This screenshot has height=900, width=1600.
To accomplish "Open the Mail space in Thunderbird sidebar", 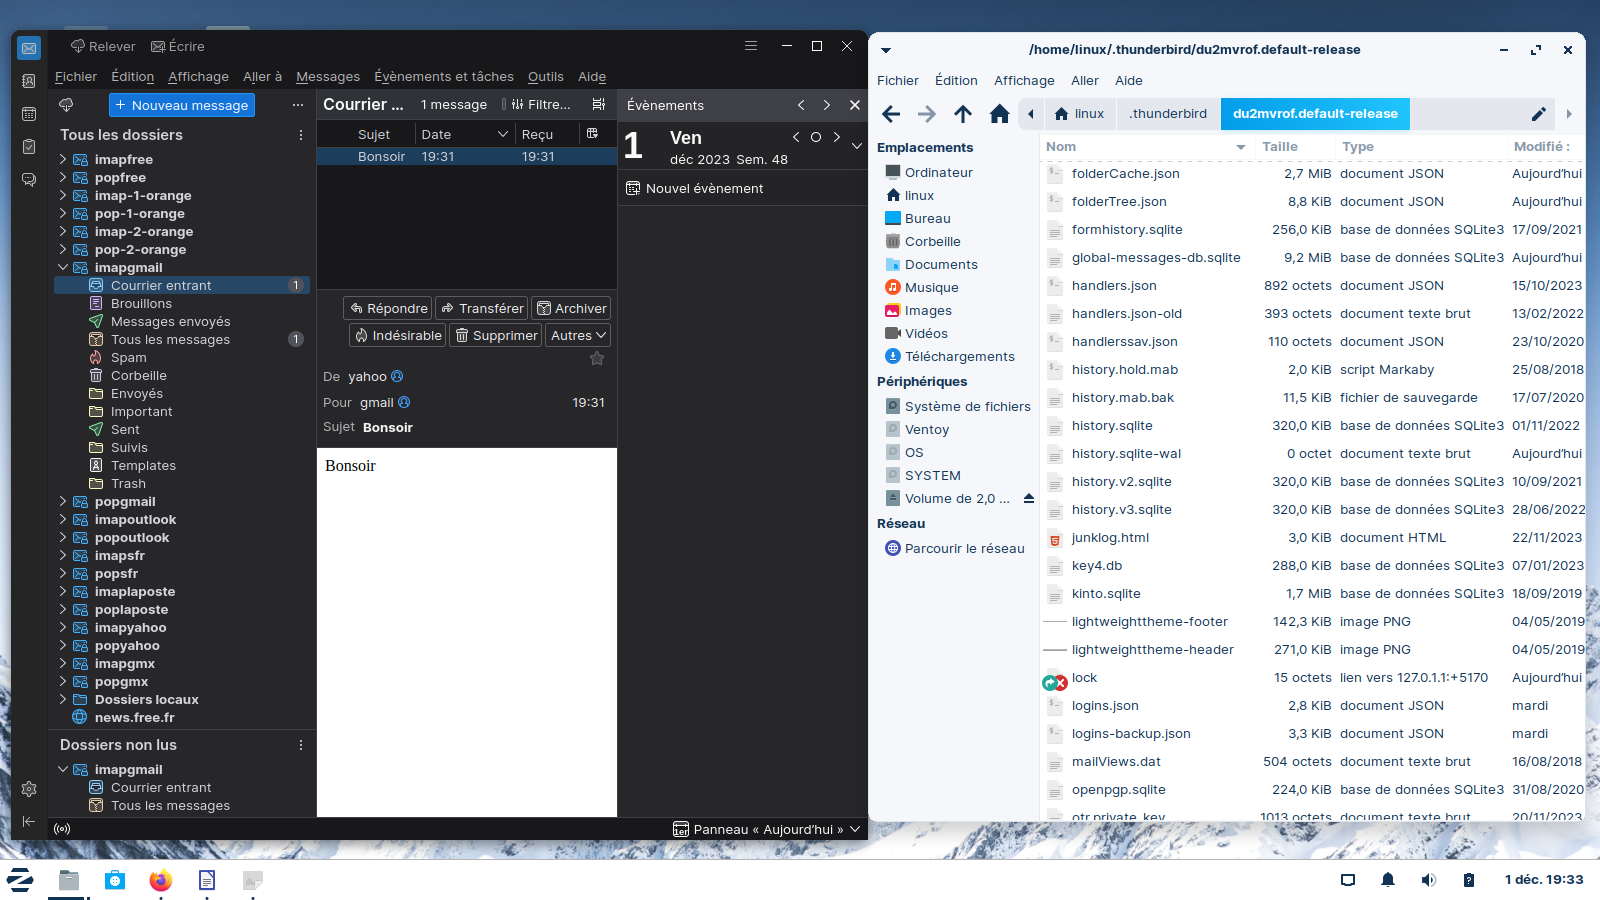I will tap(29, 47).
